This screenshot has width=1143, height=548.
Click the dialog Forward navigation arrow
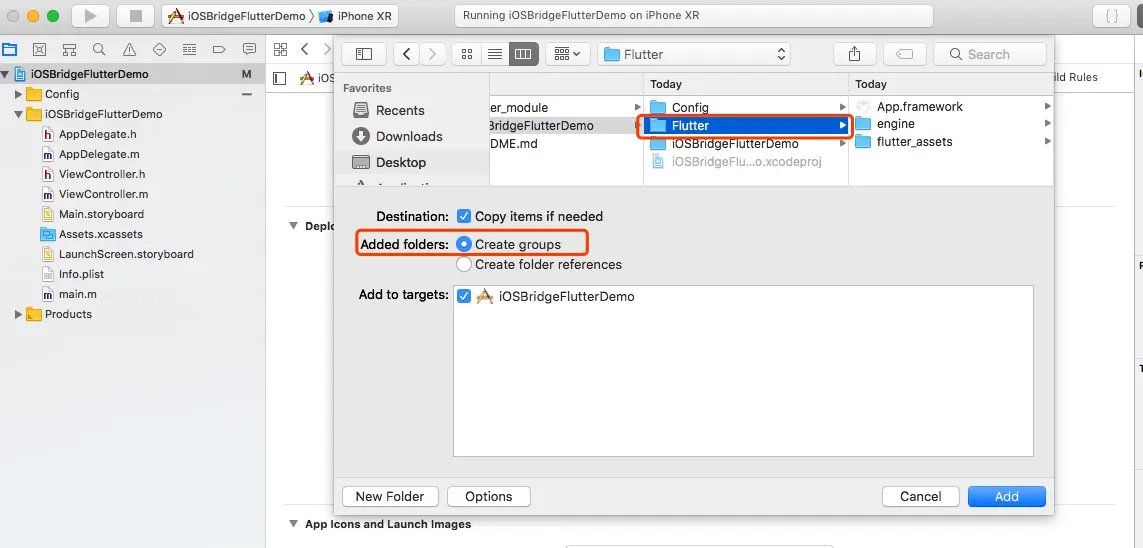point(433,54)
